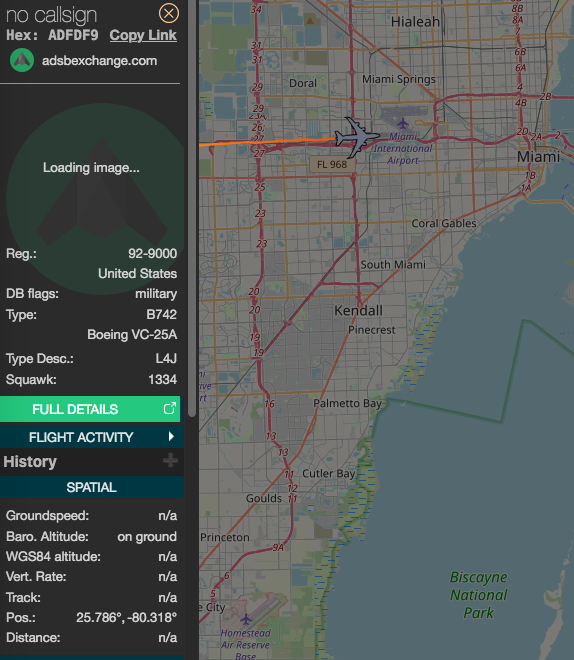Open the adsbexchange.com link text
This screenshot has width=574, height=660.
tap(99, 61)
